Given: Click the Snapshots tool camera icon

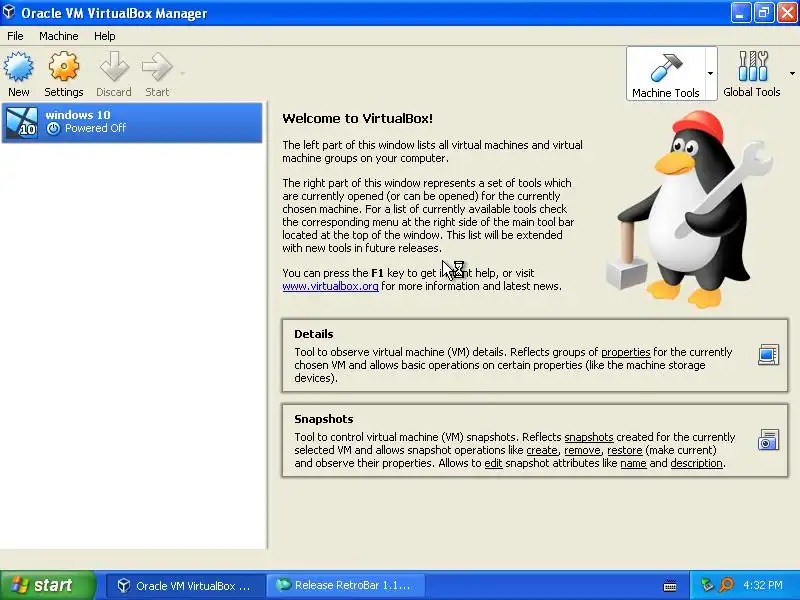Looking at the screenshot, I should point(768,440).
